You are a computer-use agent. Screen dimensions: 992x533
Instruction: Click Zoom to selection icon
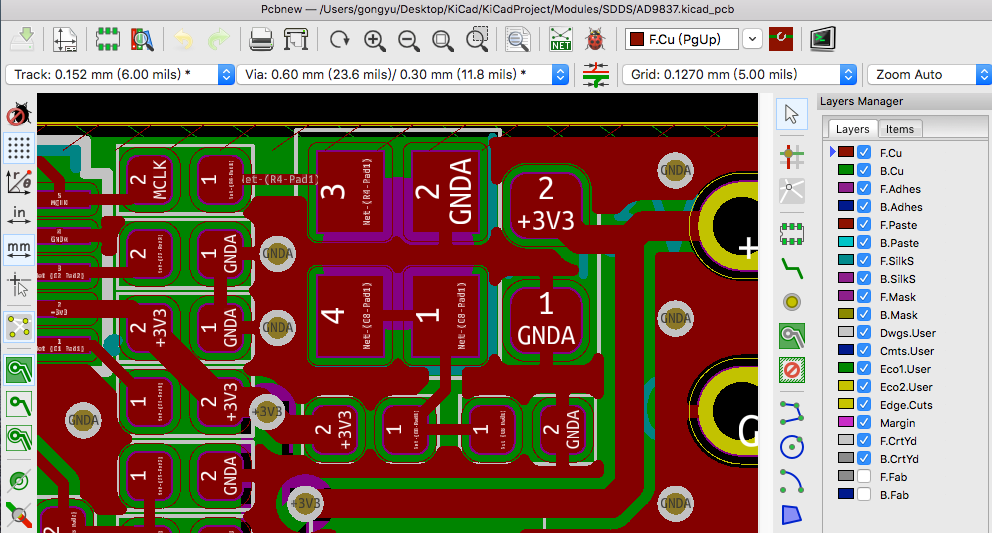tap(477, 39)
